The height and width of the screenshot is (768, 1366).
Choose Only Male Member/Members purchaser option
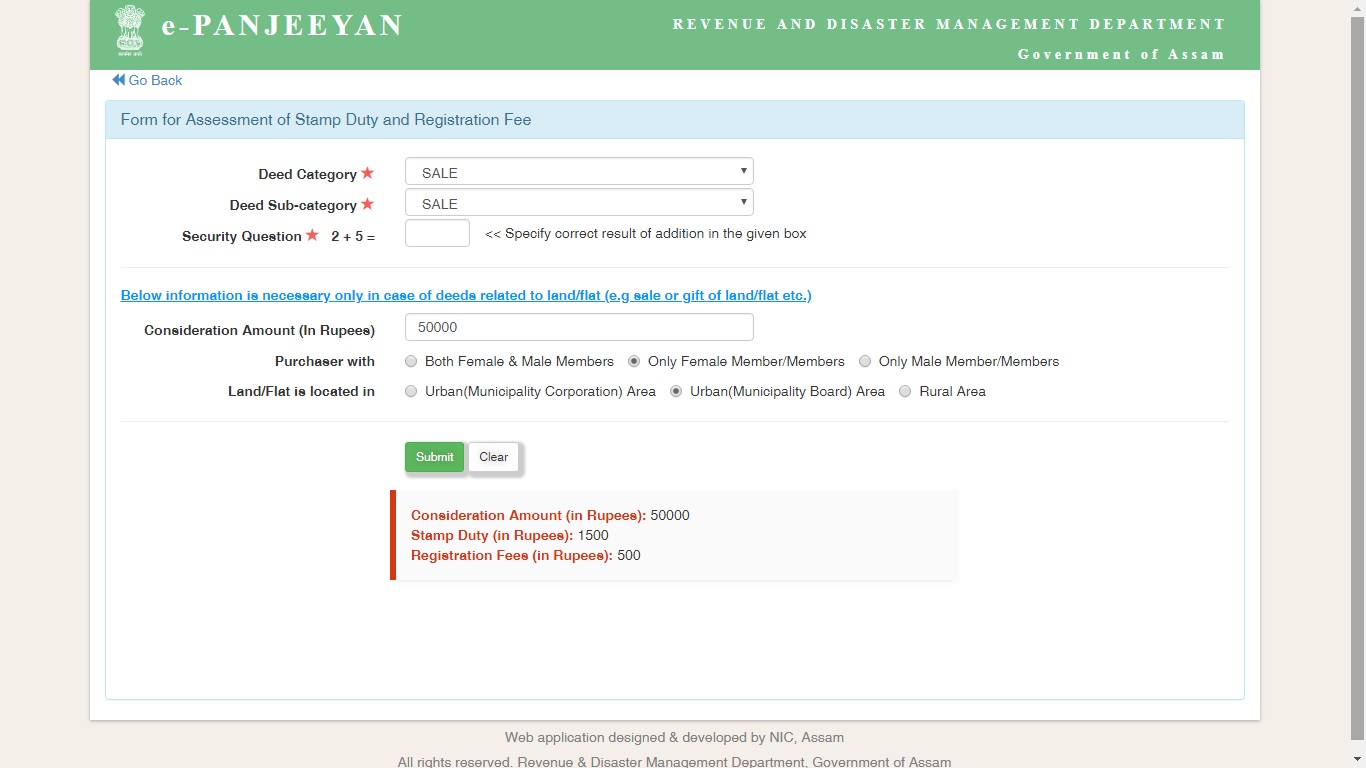tap(864, 361)
